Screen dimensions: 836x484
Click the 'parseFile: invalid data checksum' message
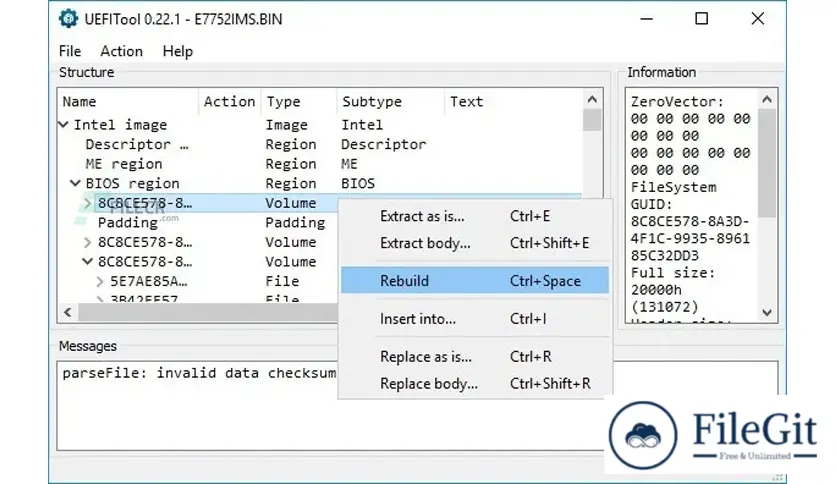point(199,373)
